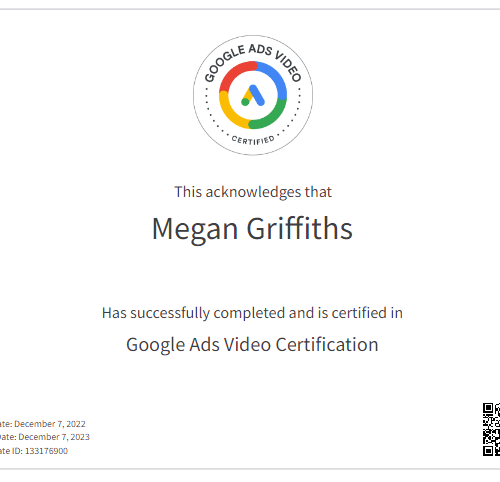Click the QR code on the certificate
The height and width of the screenshot is (482, 500).
(x=492, y=429)
